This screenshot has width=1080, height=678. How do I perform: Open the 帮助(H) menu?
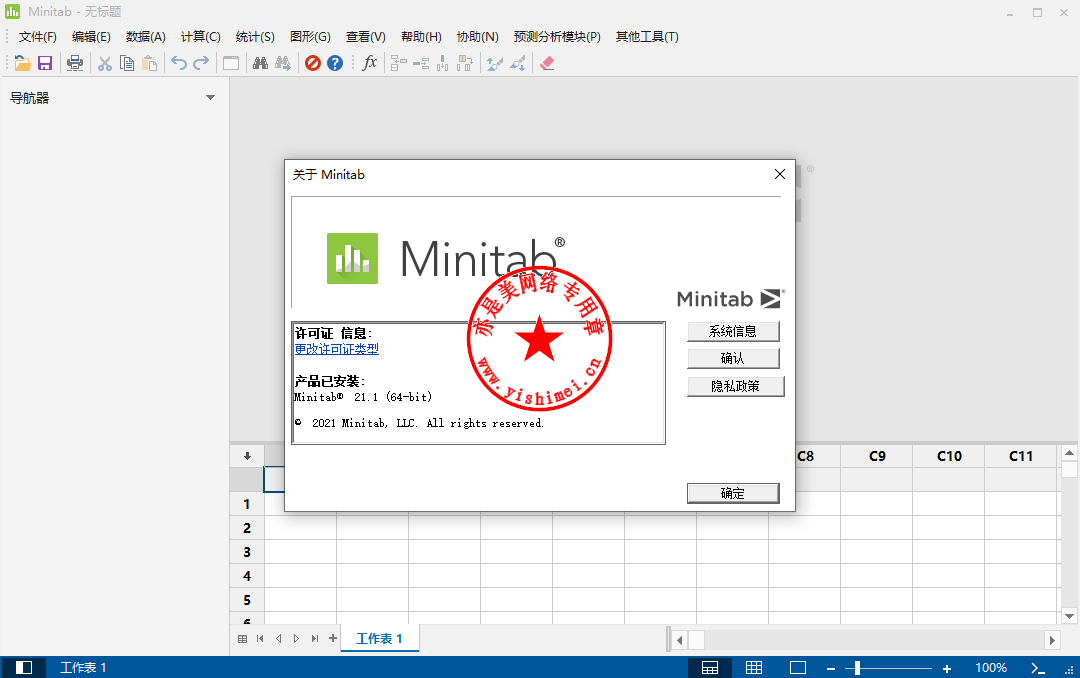(421, 37)
